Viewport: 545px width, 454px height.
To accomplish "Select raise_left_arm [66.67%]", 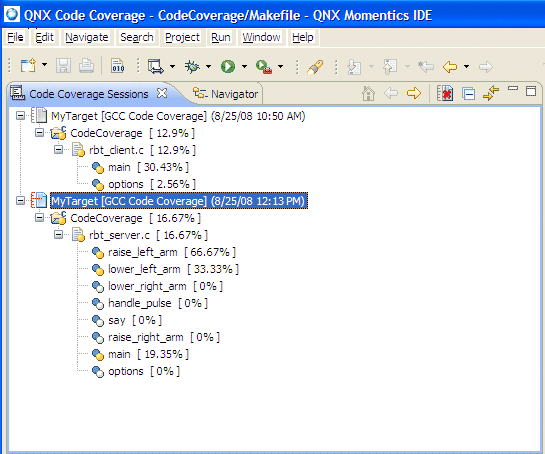I will point(172,252).
